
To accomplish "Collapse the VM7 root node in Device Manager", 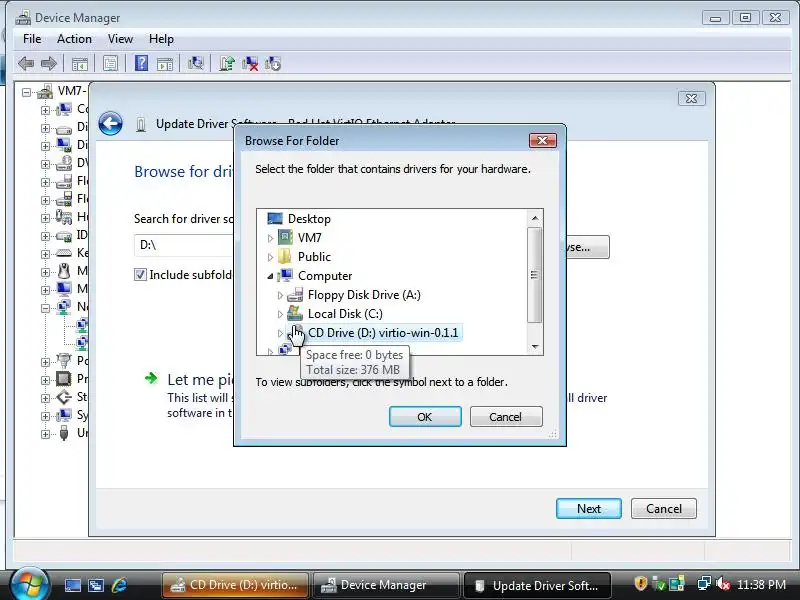I will pyautogui.click(x=27, y=92).
